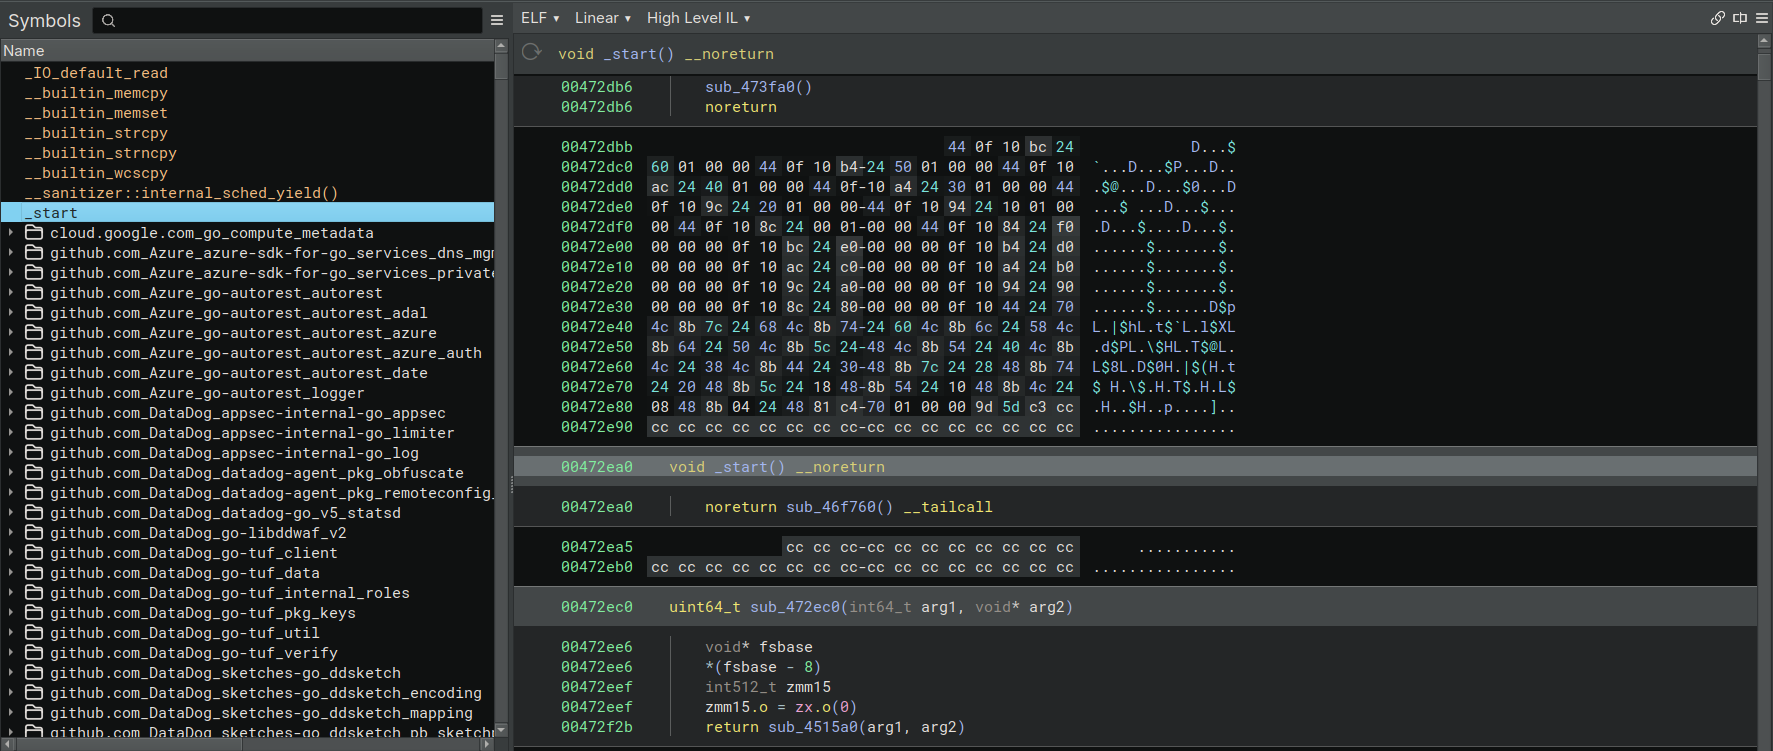The height and width of the screenshot is (751, 1773).
Task: Click the split pane icon
Action: [1740, 18]
